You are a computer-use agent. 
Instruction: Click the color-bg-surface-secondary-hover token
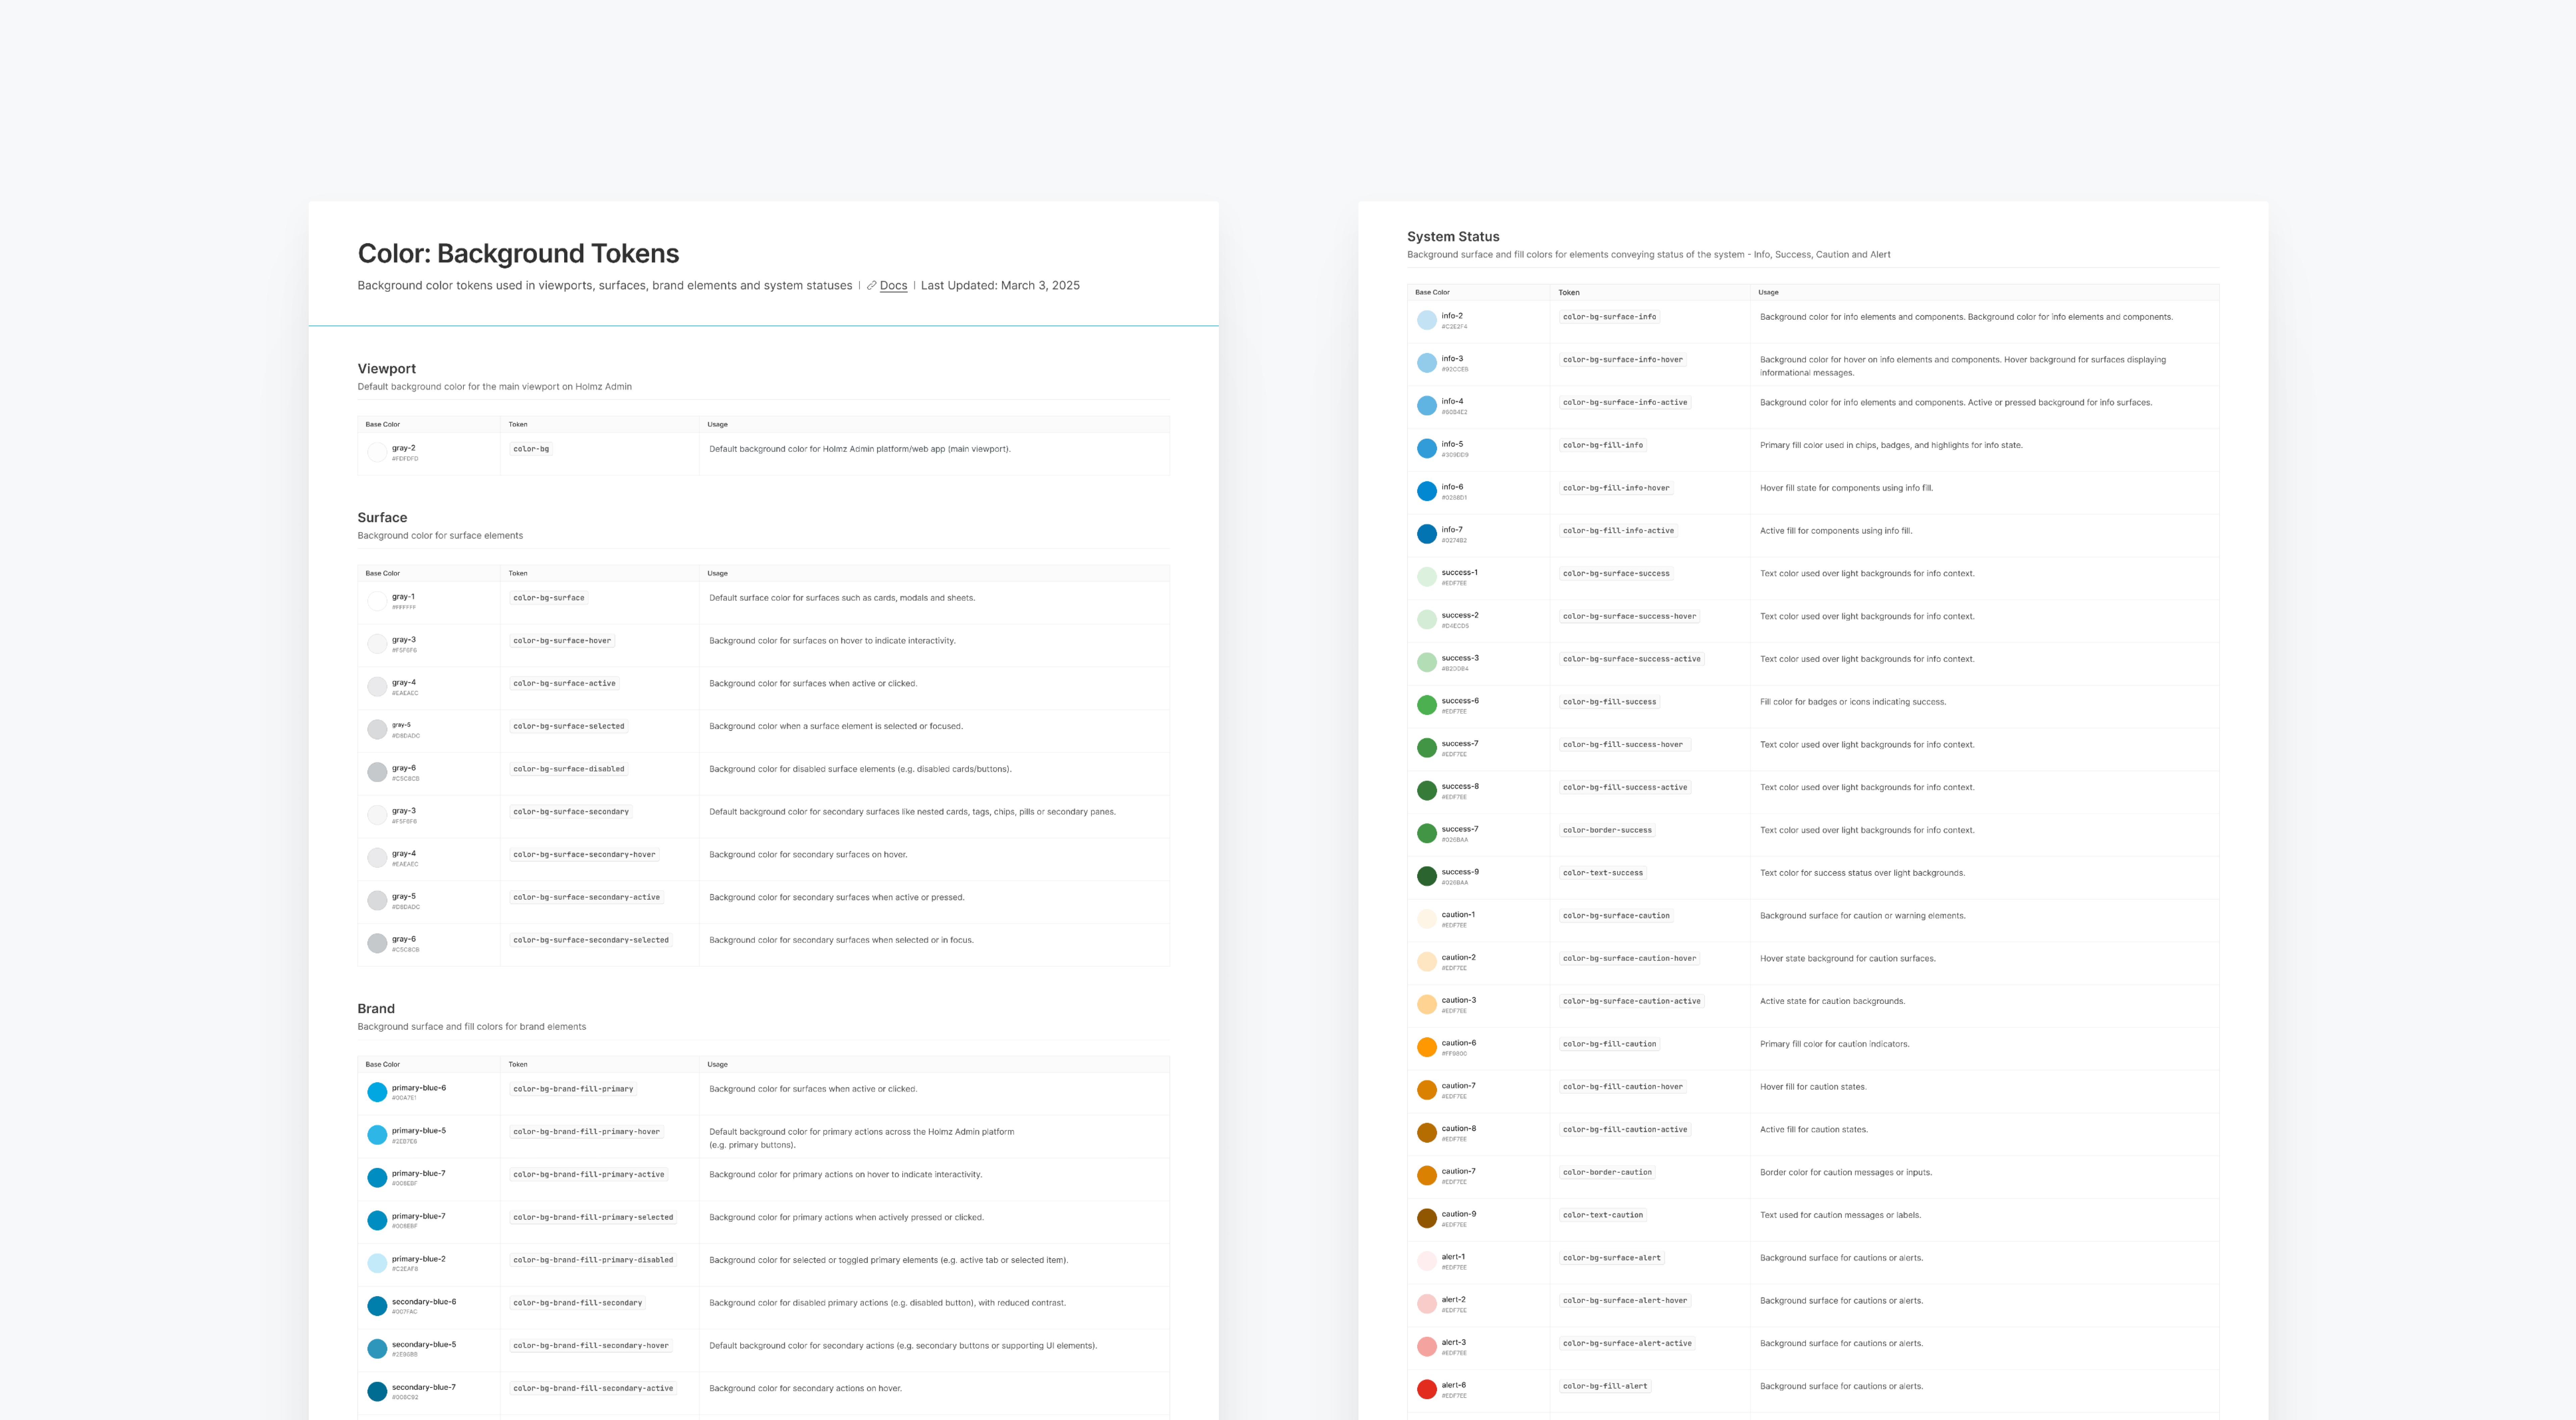pyautogui.click(x=584, y=855)
